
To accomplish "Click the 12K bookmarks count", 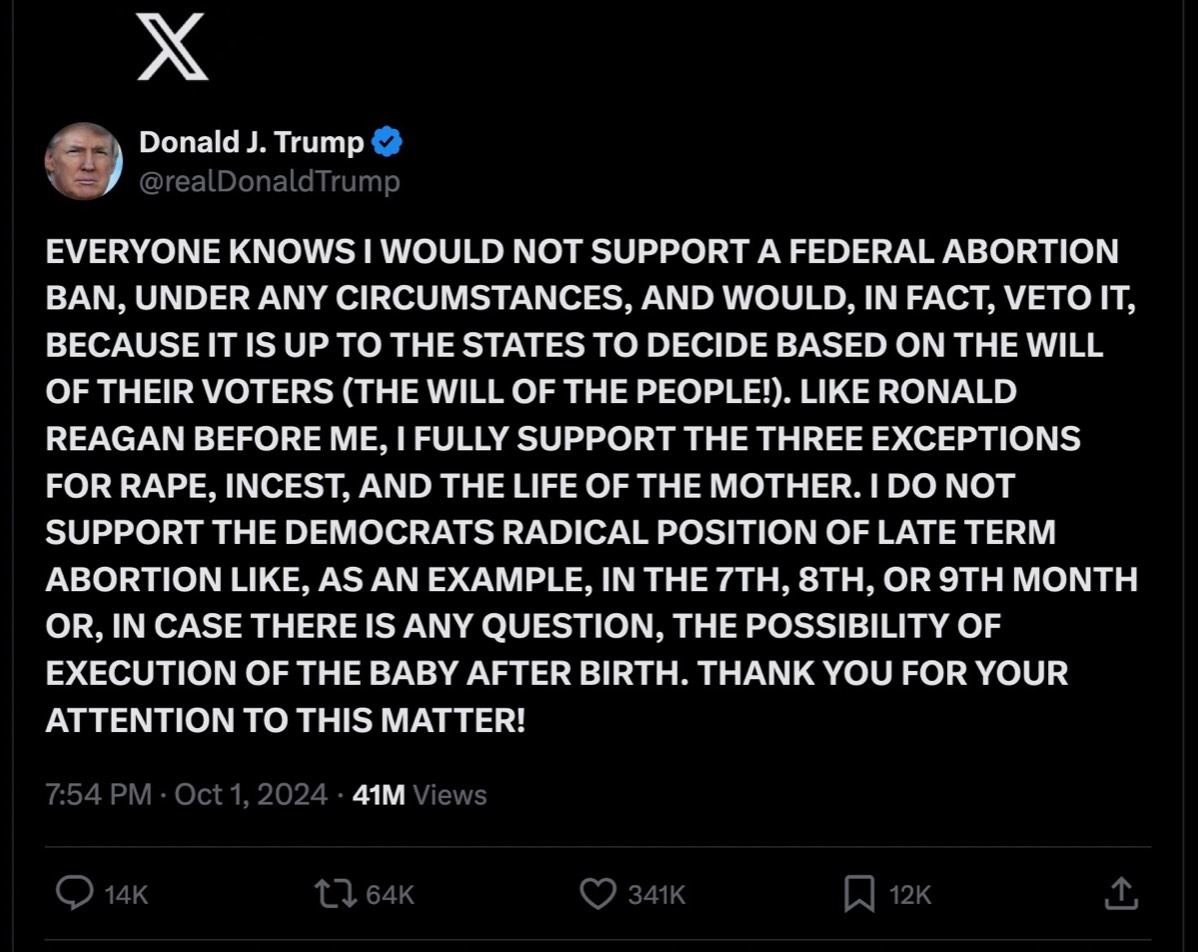I will [910, 895].
